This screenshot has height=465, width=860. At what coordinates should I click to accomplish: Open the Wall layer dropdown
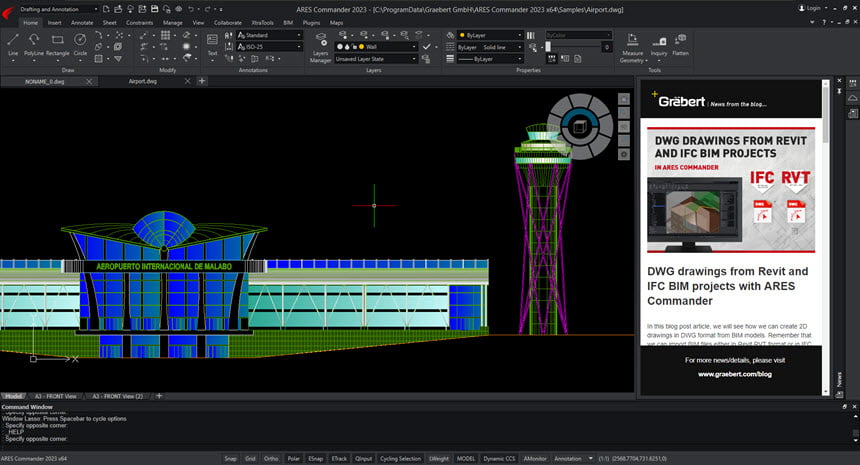click(x=376, y=47)
